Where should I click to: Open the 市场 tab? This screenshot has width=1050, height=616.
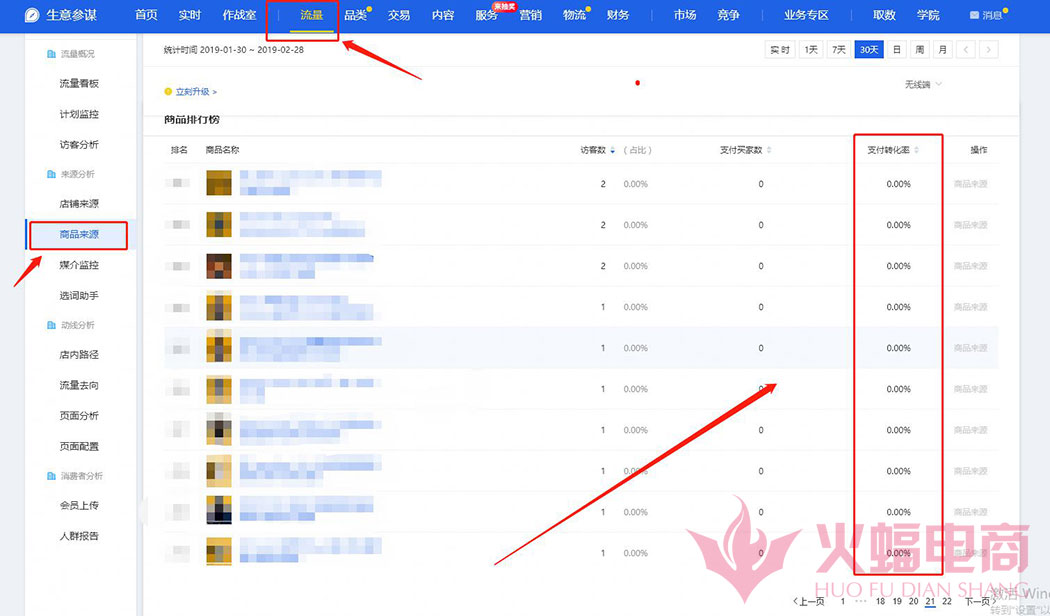click(x=684, y=15)
